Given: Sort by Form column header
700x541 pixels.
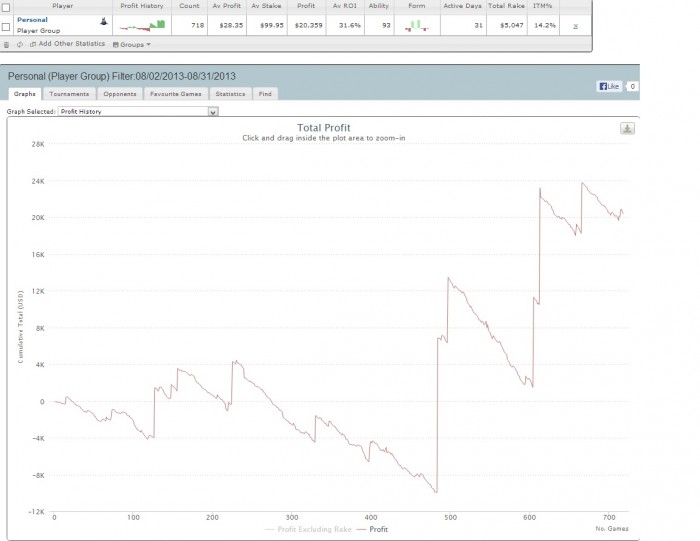Looking at the screenshot, I should pos(417,6).
